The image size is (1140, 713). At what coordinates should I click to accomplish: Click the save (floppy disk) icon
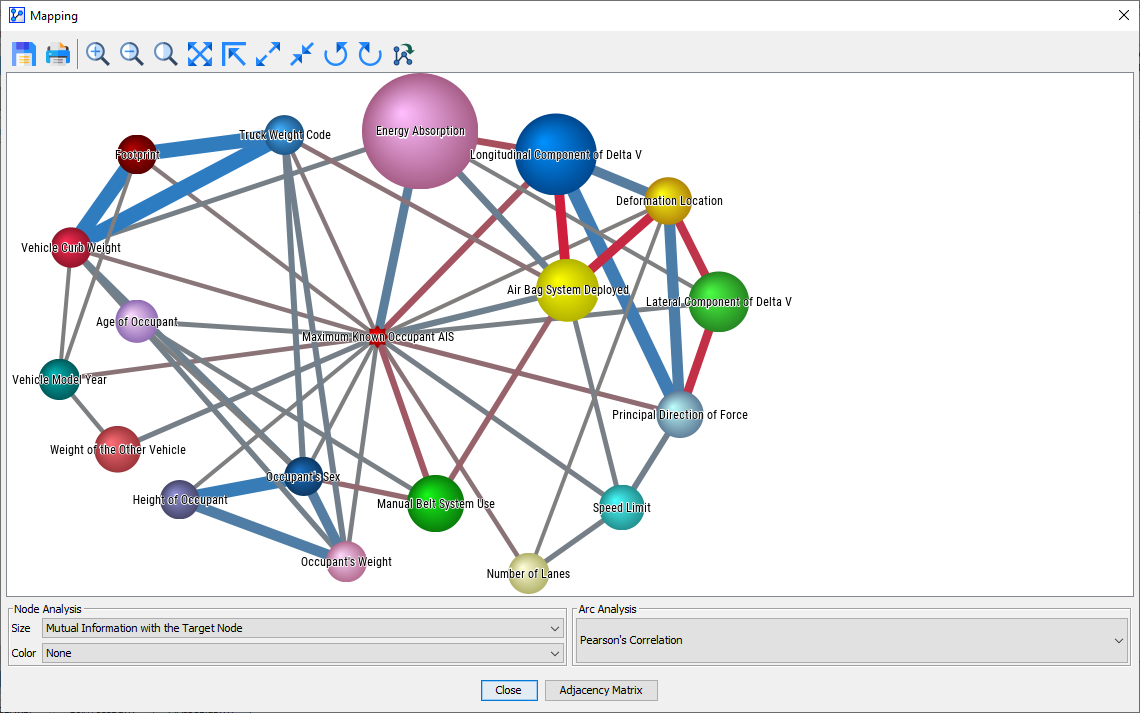point(24,54)
